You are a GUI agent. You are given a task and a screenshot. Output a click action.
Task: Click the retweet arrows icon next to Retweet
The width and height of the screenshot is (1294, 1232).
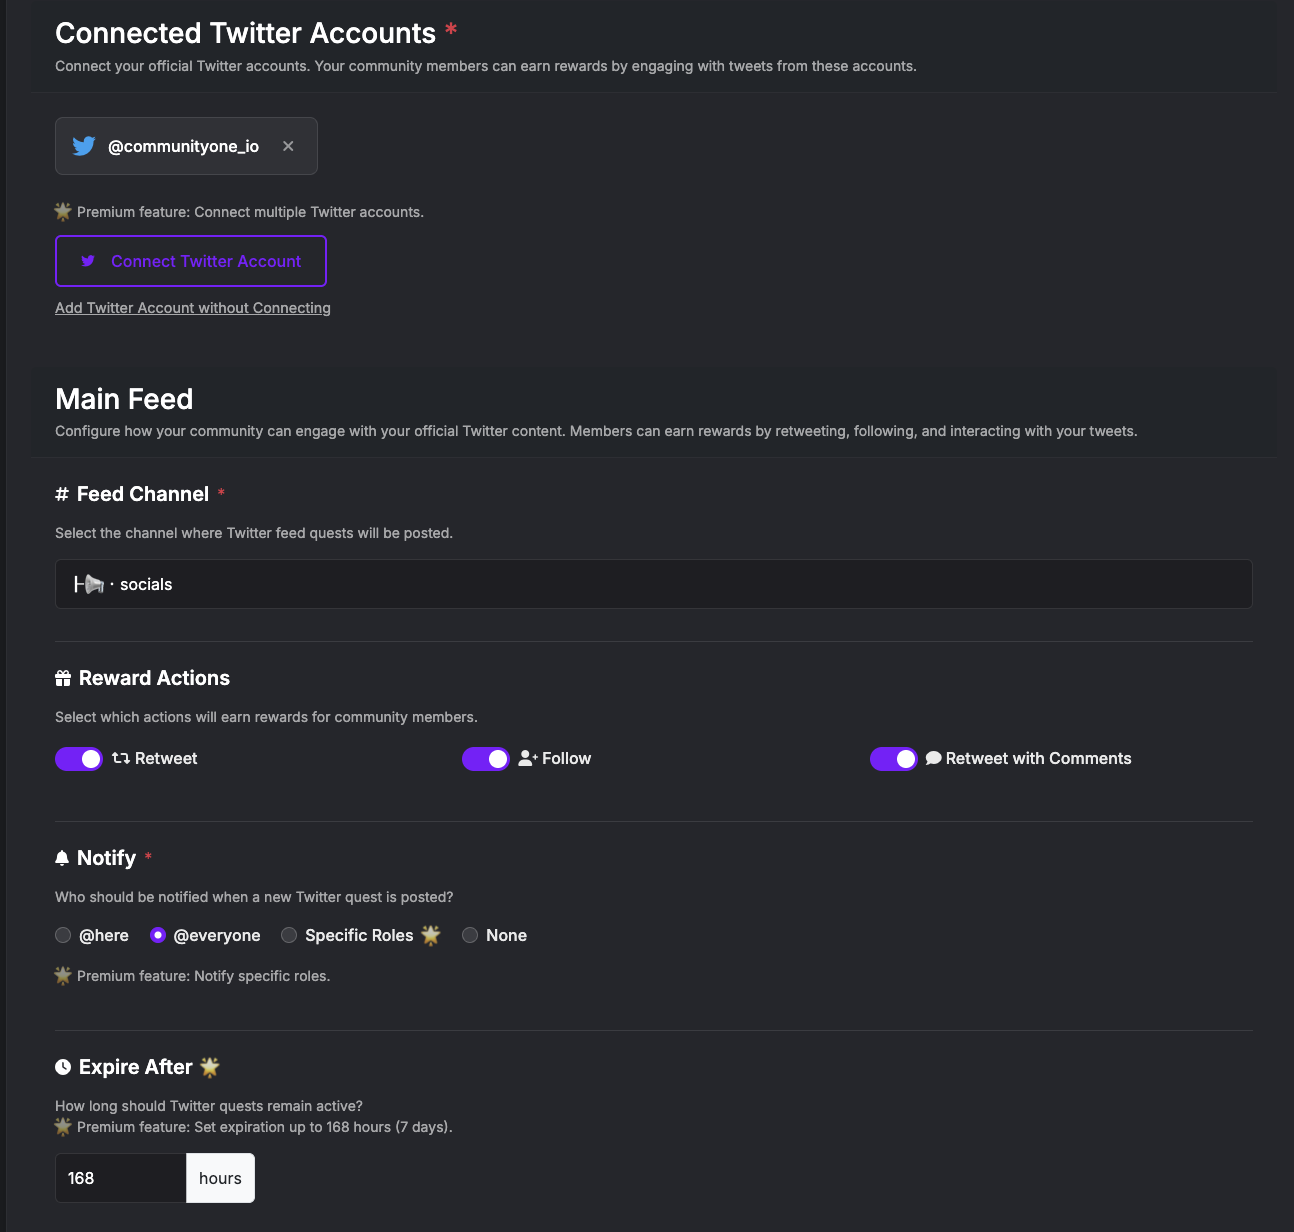(120, 759)
